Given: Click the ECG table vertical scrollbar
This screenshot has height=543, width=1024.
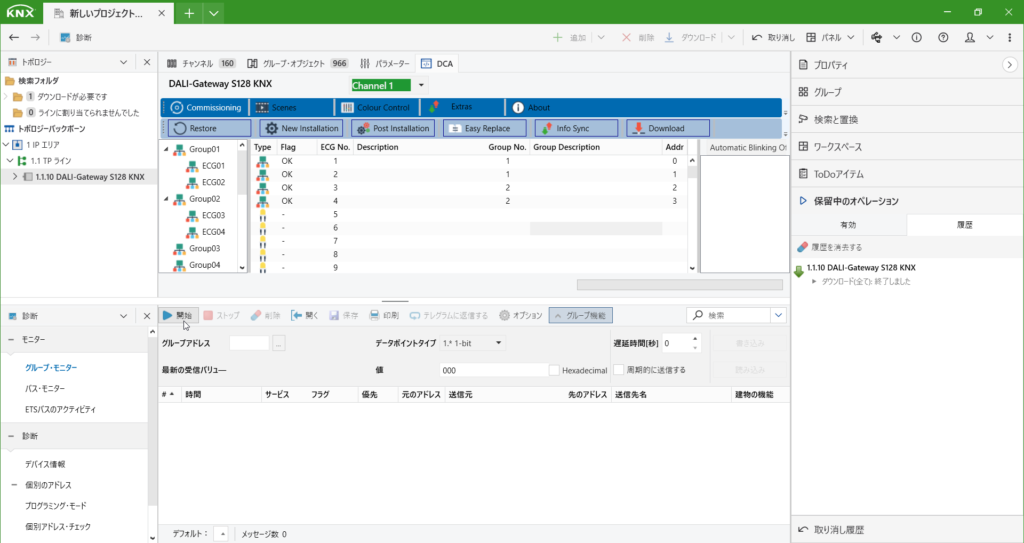Looking at the screenshot, I should click(692, 214).
